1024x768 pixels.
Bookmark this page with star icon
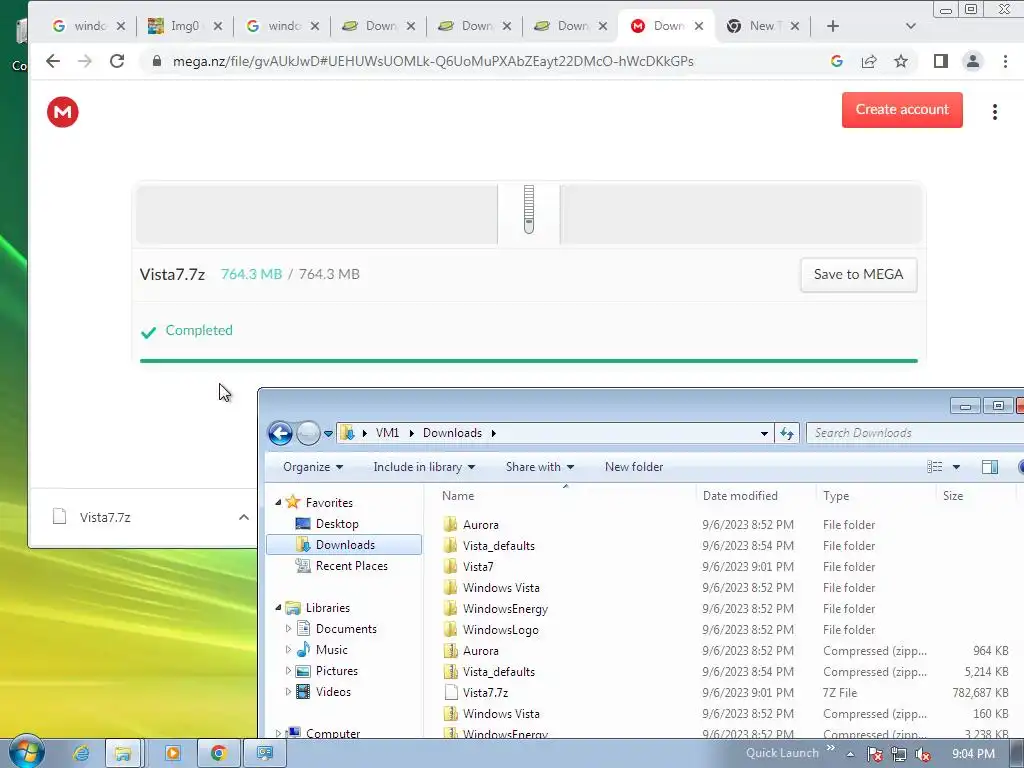coord(901,61)
